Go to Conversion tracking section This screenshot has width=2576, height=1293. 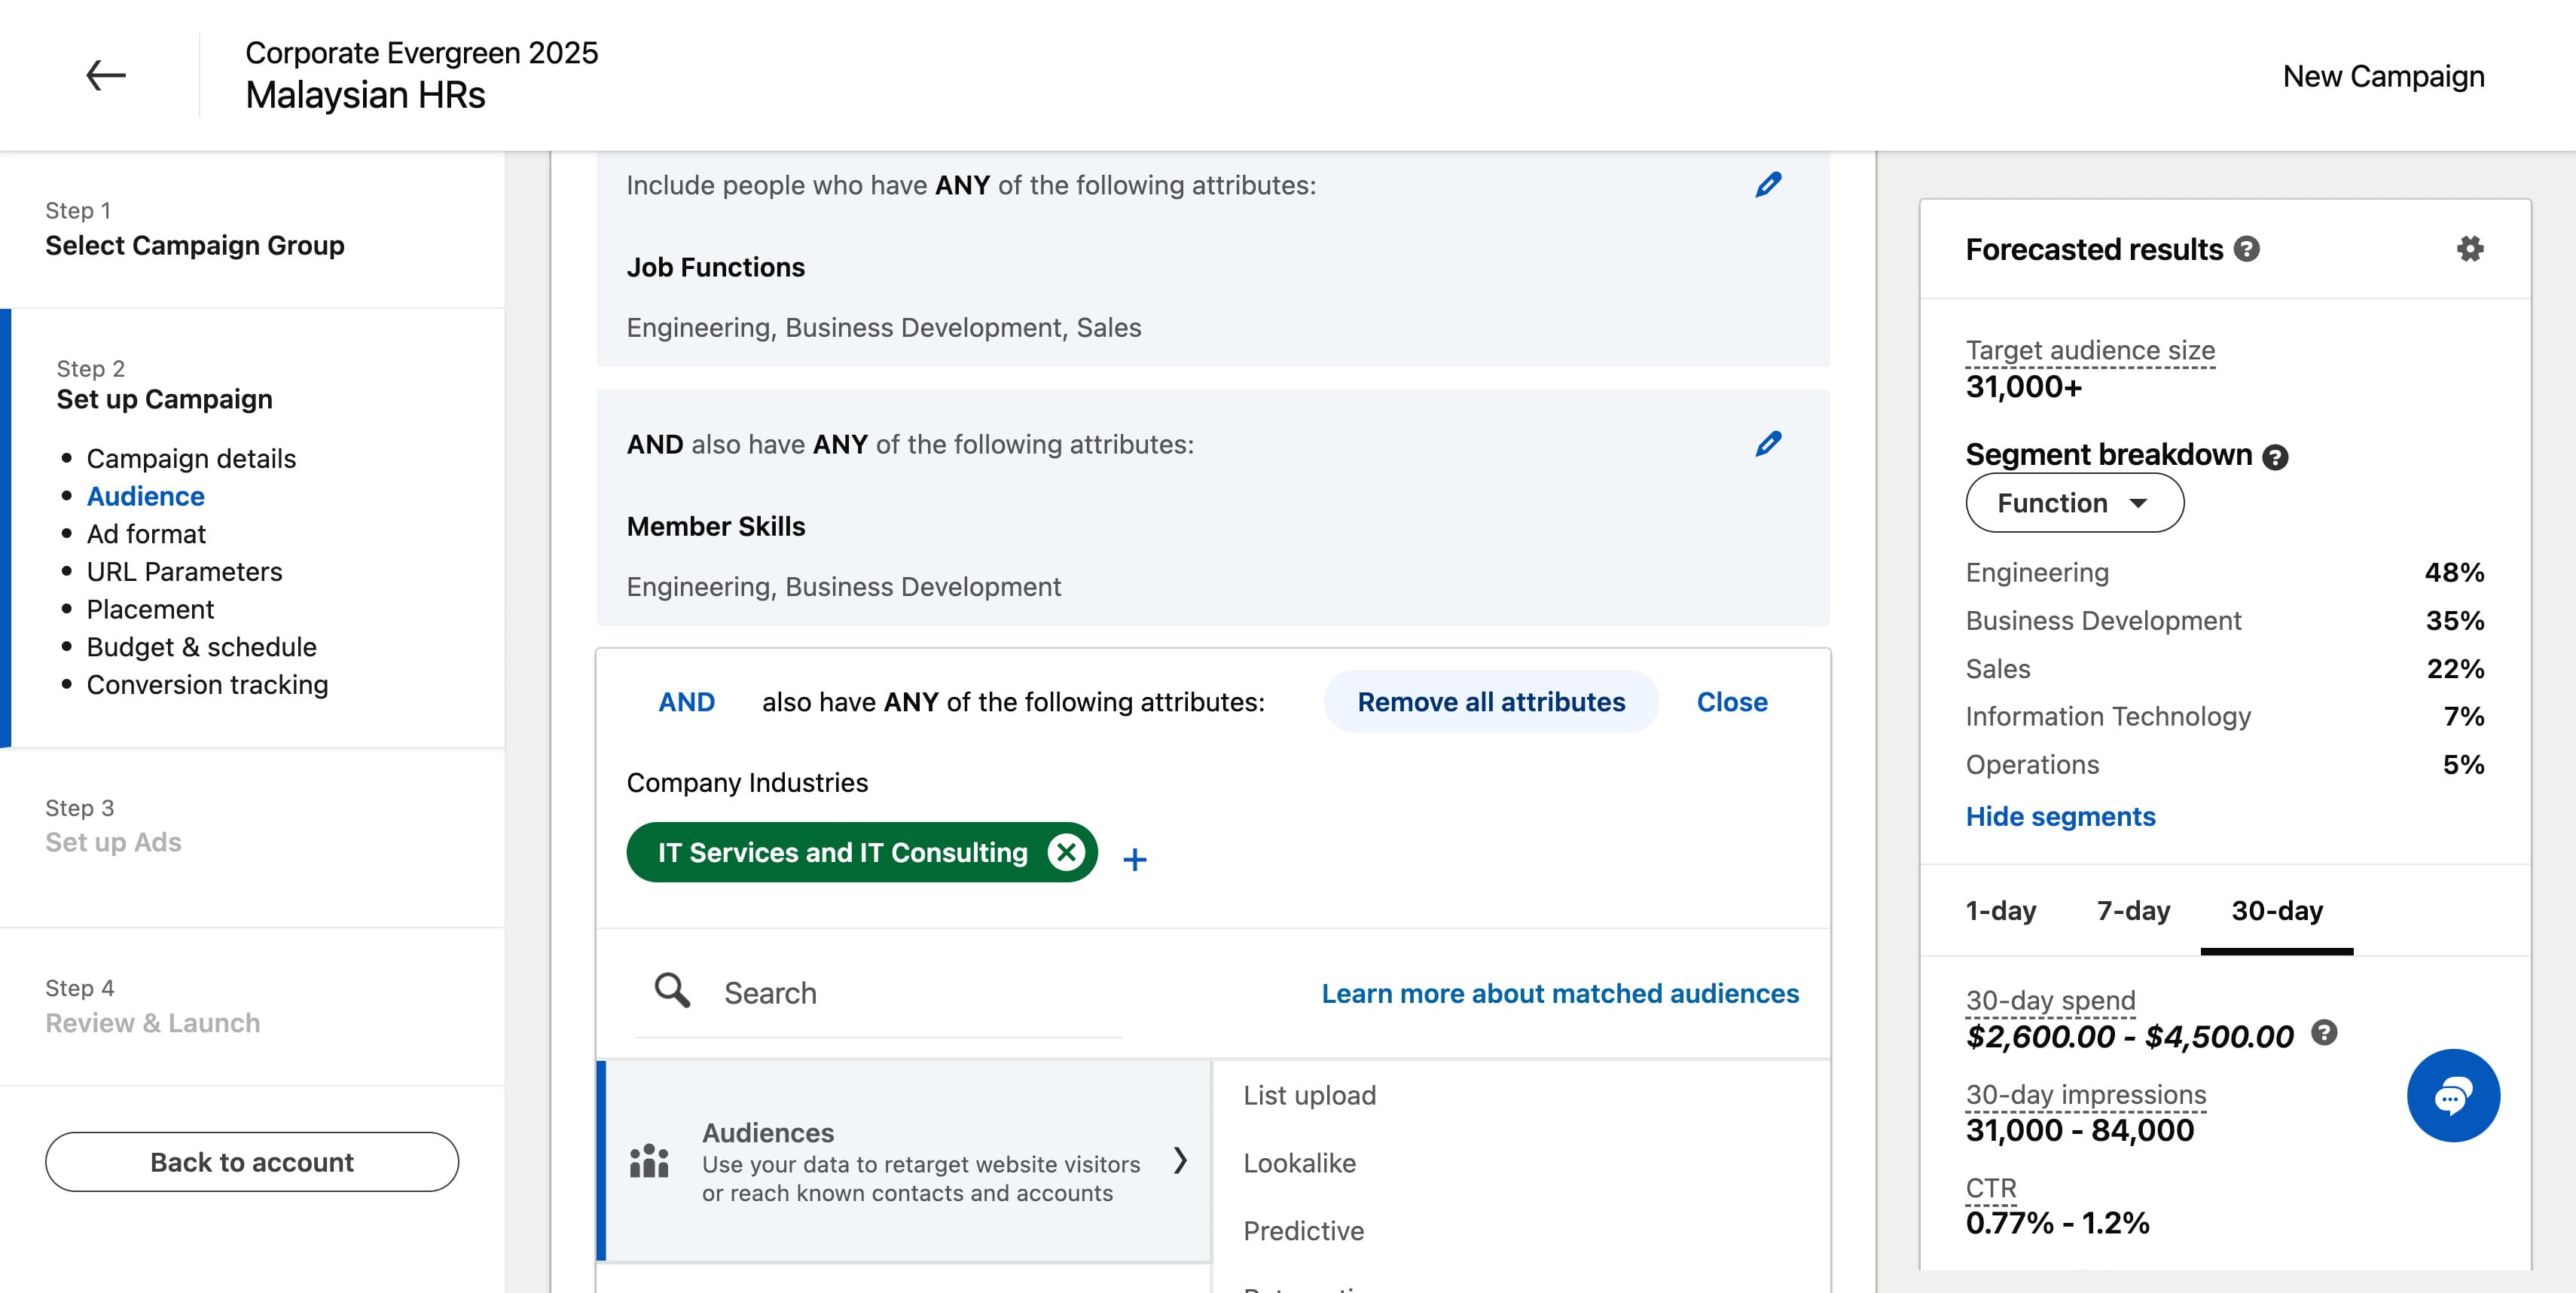coord(207,685)
